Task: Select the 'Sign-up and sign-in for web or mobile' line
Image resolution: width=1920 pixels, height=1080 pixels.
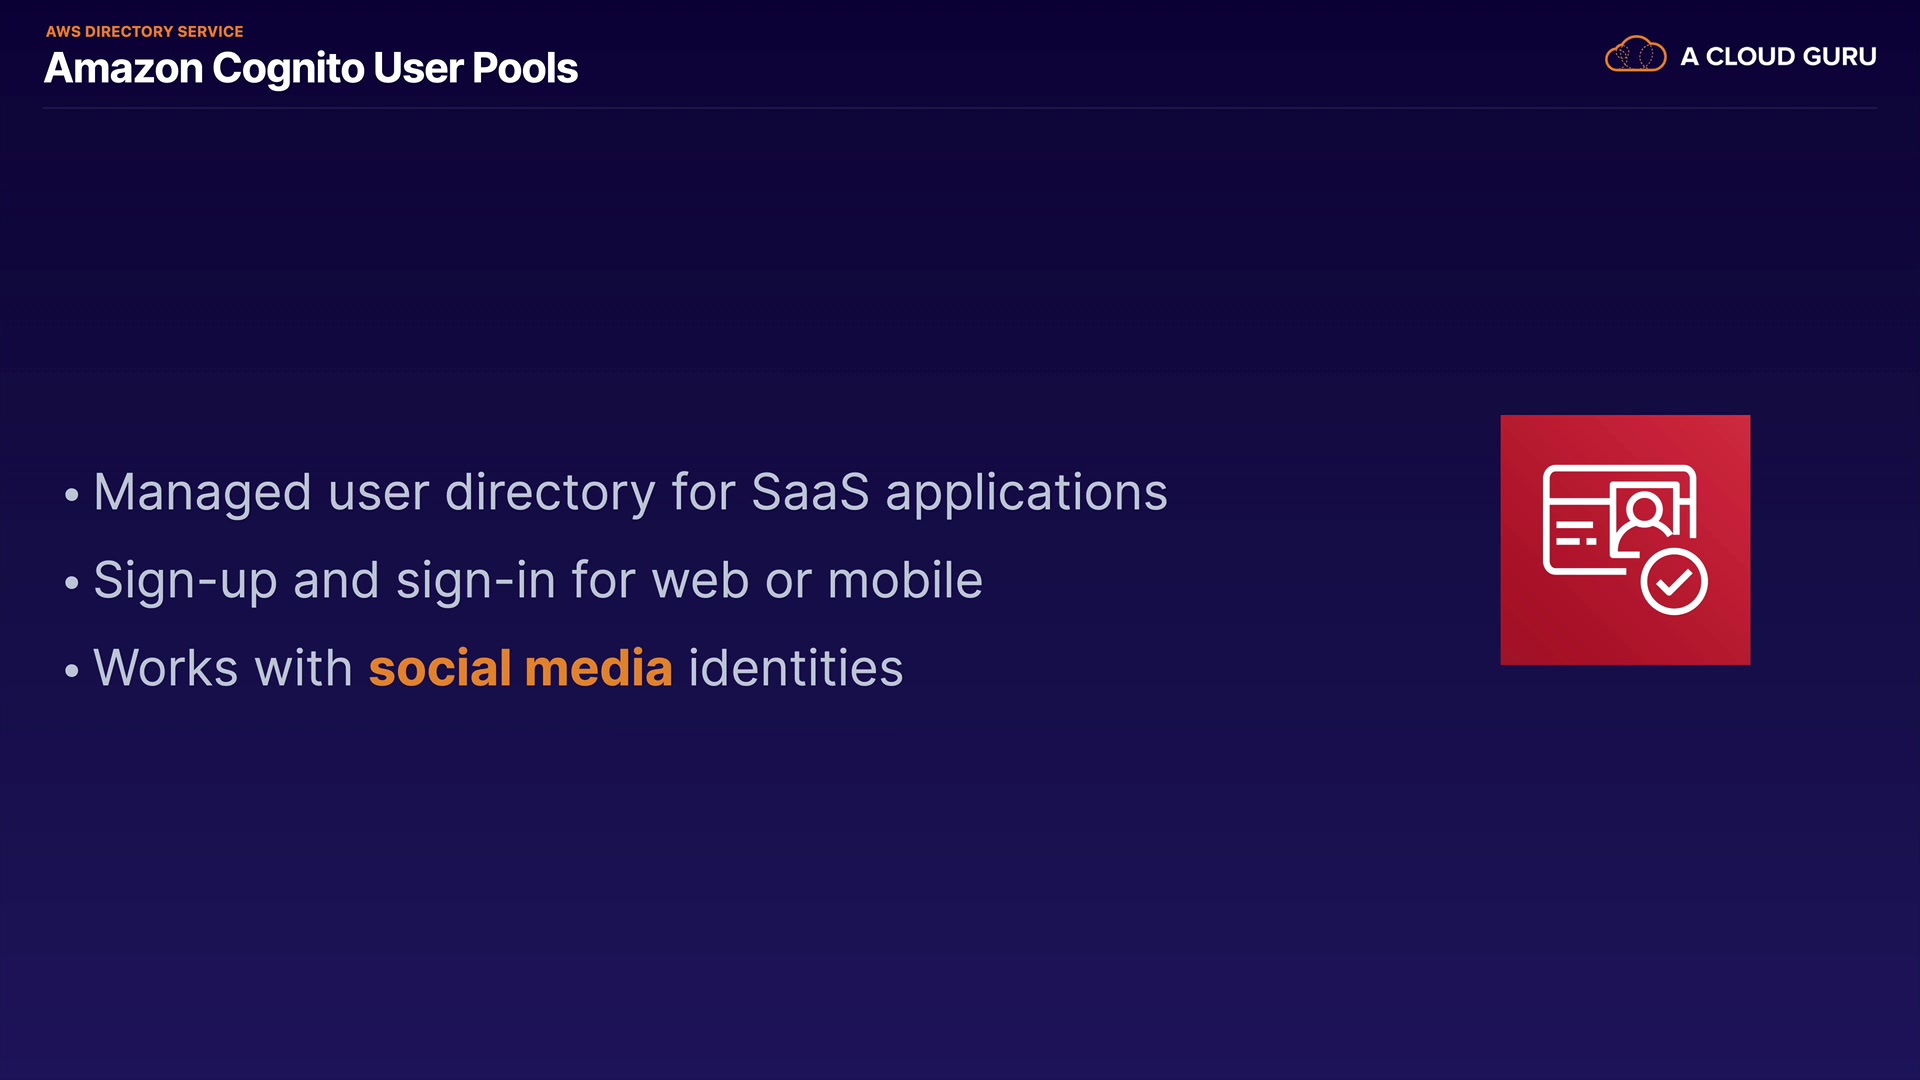Action: (538, 580)
